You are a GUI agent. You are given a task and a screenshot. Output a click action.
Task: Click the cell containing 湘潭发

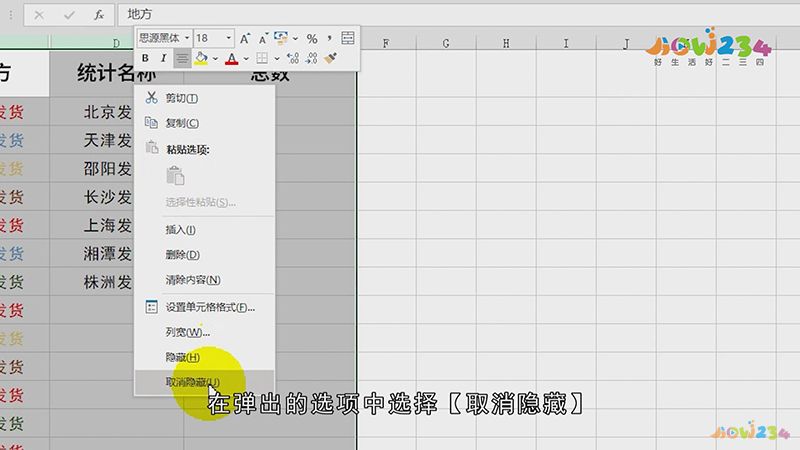(108, 253)
